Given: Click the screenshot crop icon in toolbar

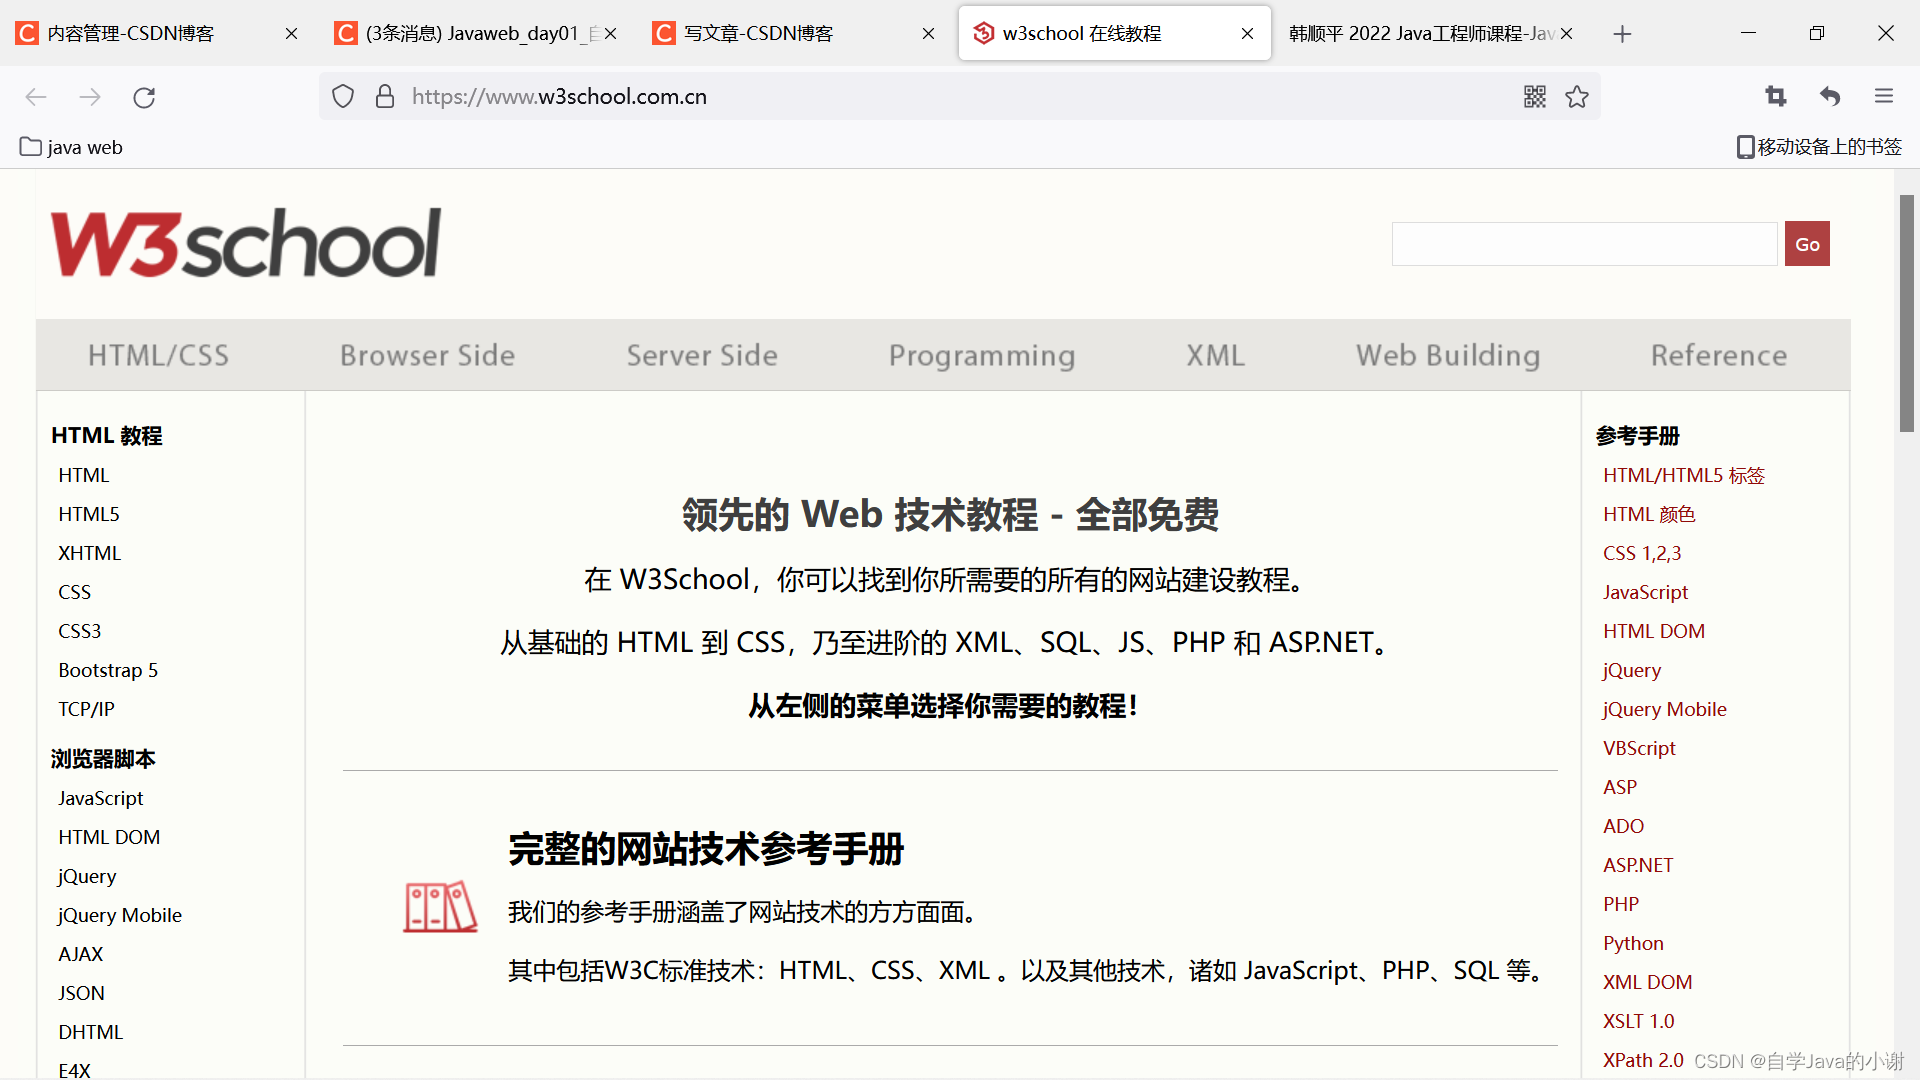Looking at the screenshot, I should pyautogui.click(x=1776, y=96).
